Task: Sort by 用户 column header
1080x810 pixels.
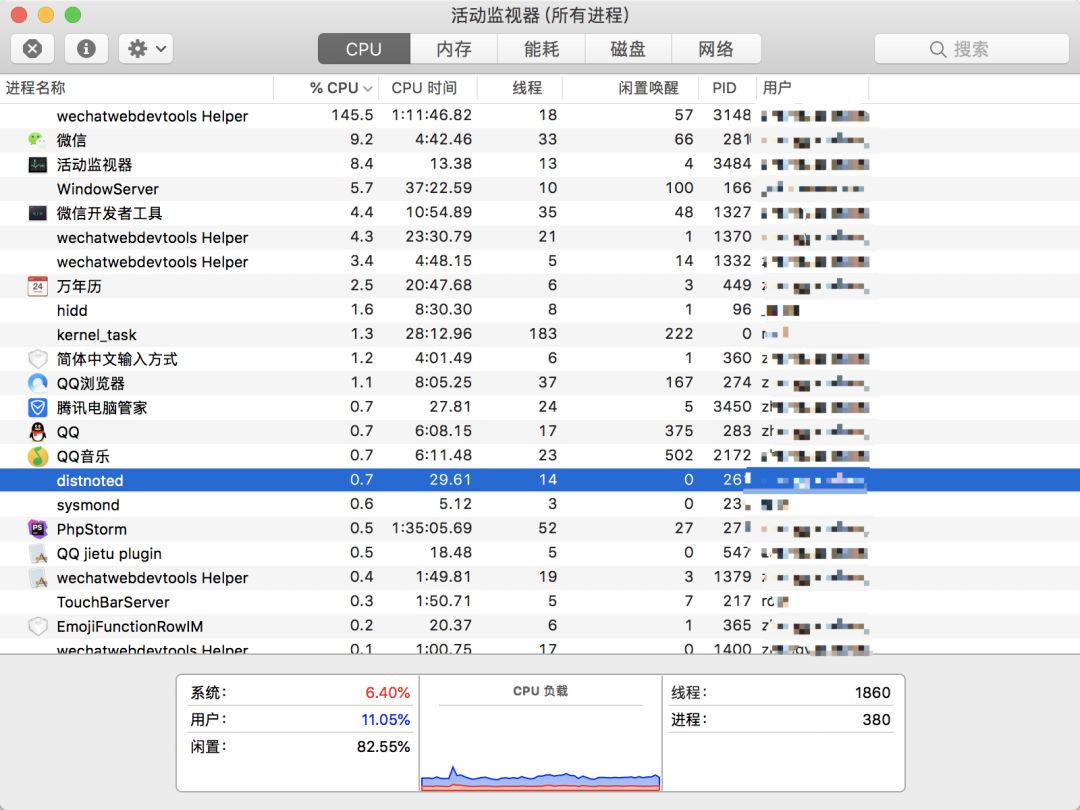Action: coord(813,88)
